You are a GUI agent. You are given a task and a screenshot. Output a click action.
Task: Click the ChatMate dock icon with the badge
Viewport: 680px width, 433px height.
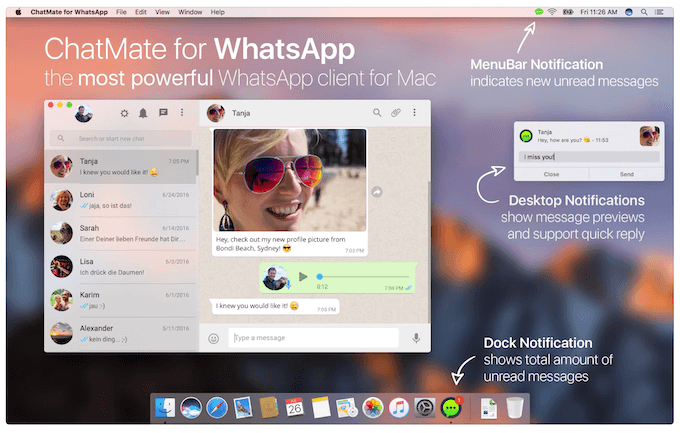[451, 407]
